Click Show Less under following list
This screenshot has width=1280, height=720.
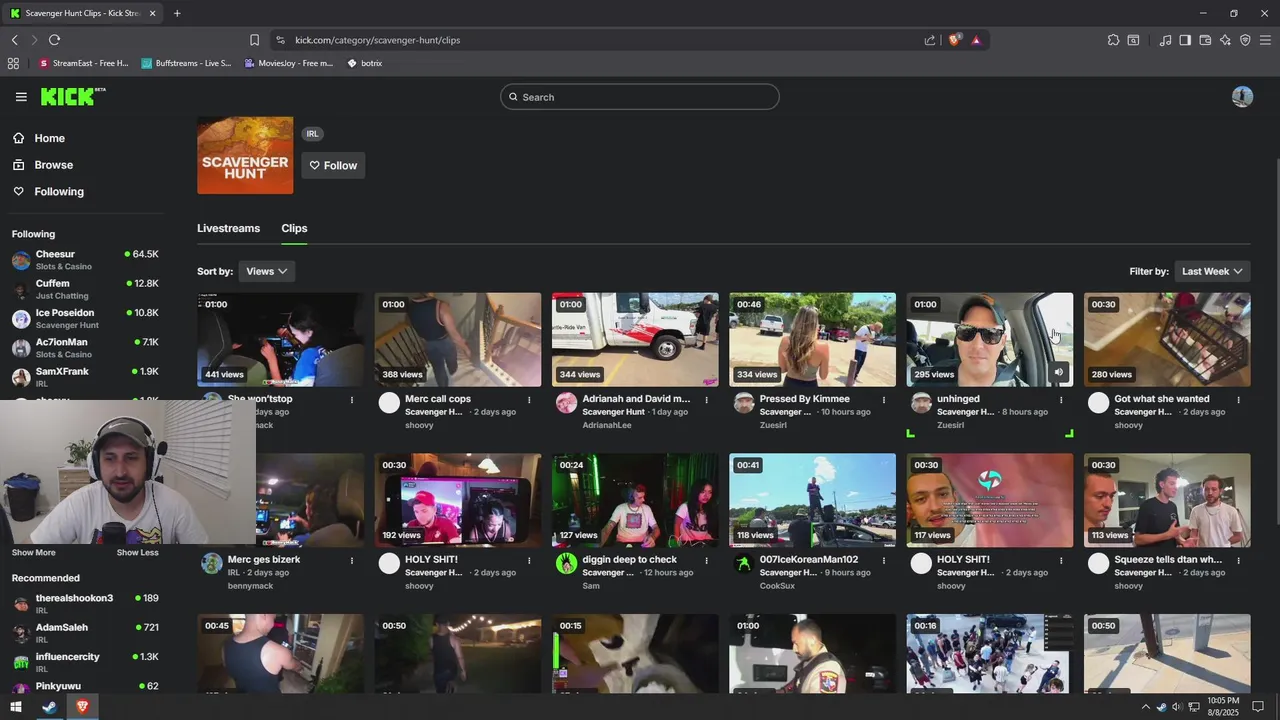pos(137,553)
